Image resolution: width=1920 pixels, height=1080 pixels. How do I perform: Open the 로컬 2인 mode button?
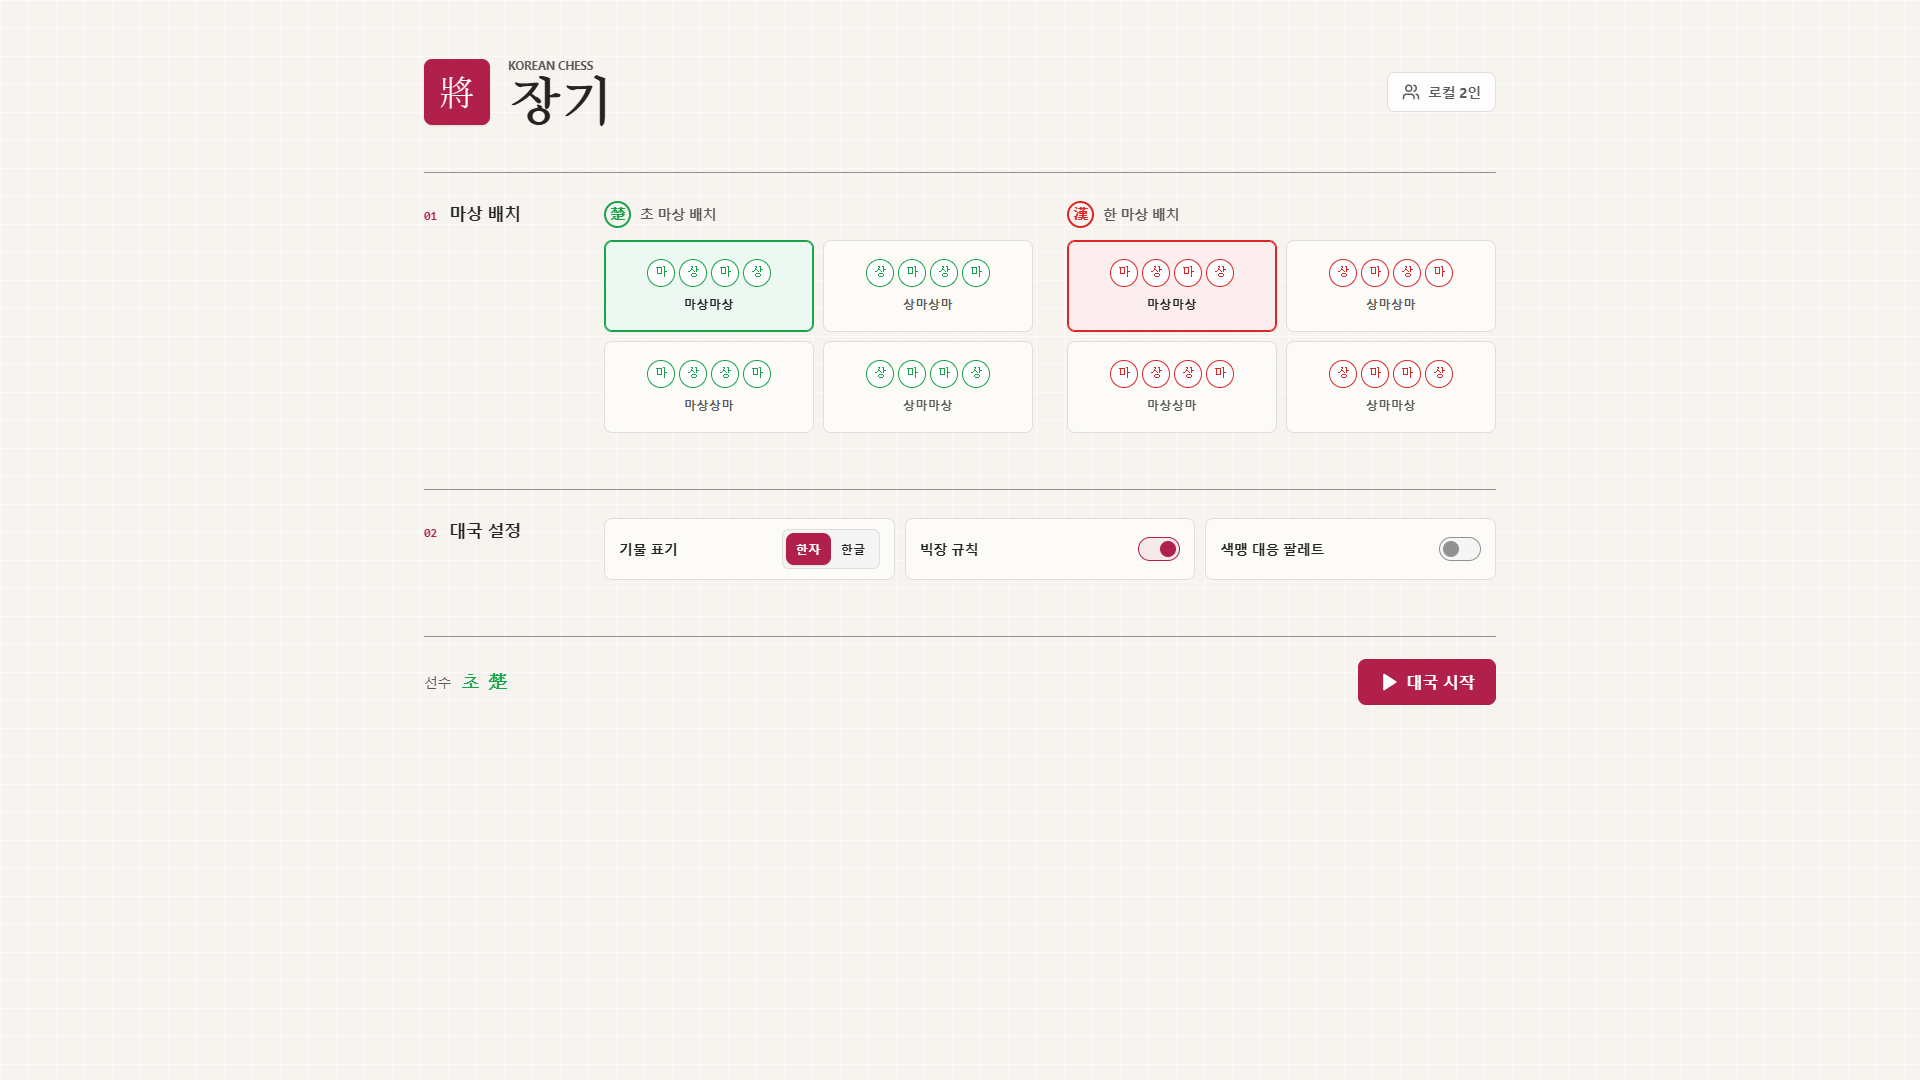tap(1441, 92)
